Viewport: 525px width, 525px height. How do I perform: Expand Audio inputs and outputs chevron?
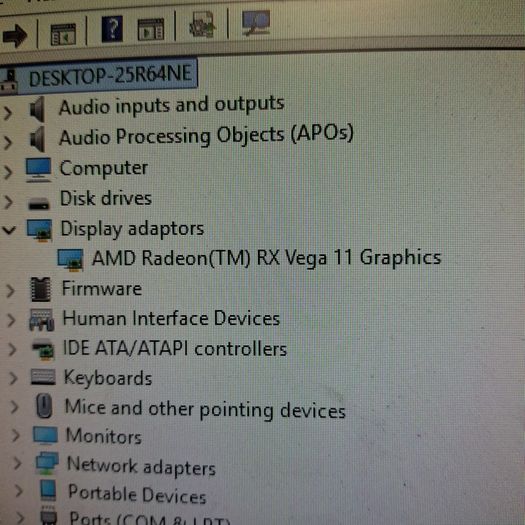[8, 113]
